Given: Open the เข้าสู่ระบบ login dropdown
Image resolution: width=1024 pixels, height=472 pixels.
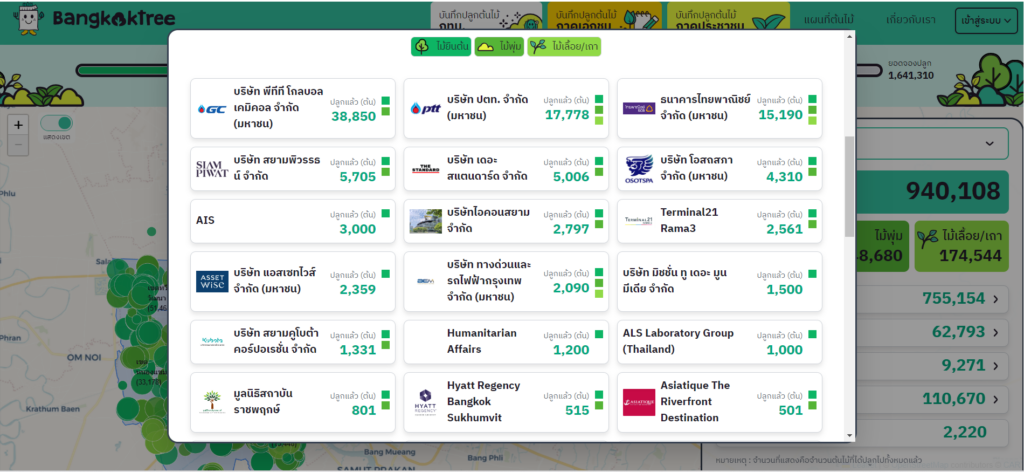Looking at the screenshot, I should 985,21.
